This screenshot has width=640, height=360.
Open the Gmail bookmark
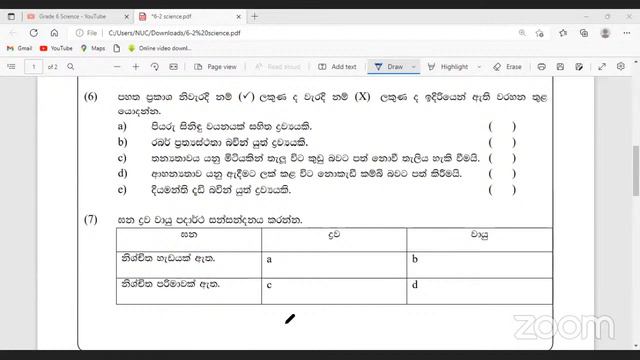(20, 48)
